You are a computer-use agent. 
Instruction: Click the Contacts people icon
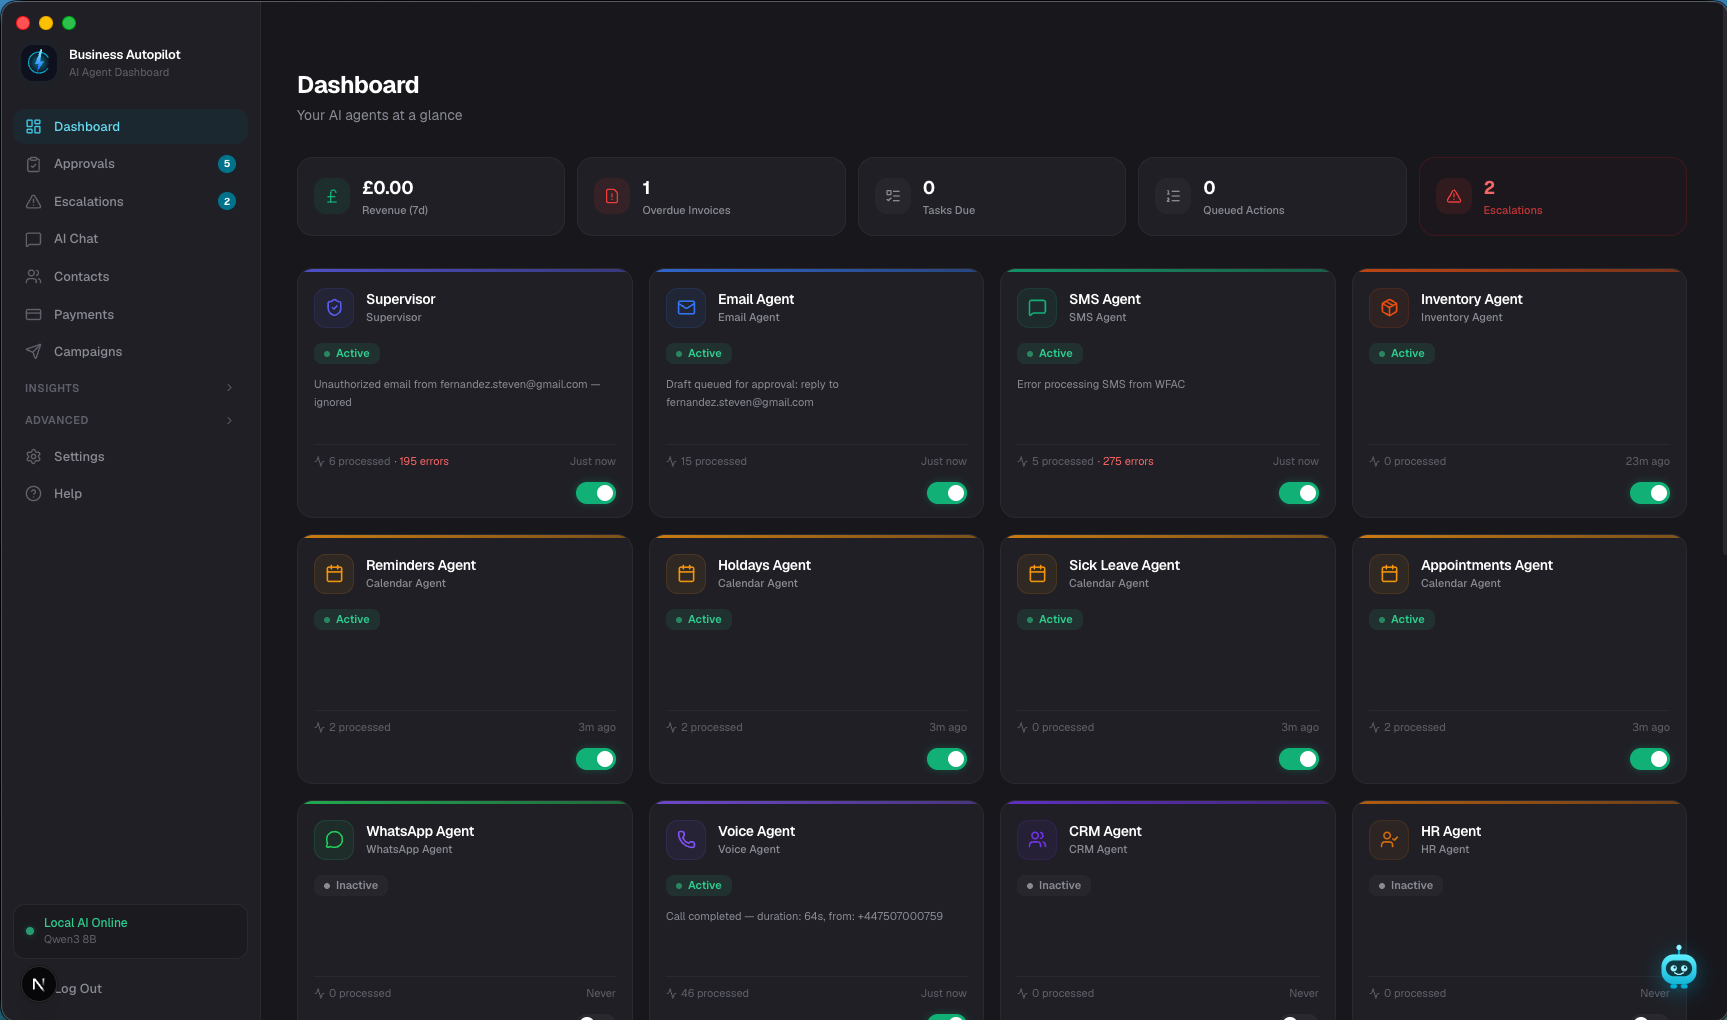[33, 277]
